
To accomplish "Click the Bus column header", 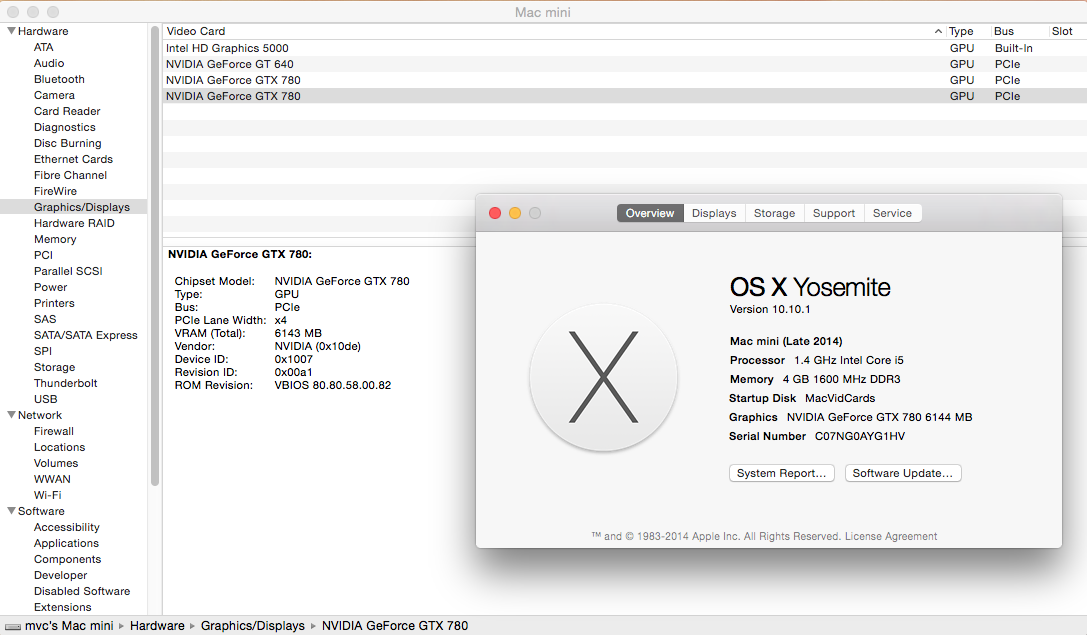I will [x=1003, y=31].
